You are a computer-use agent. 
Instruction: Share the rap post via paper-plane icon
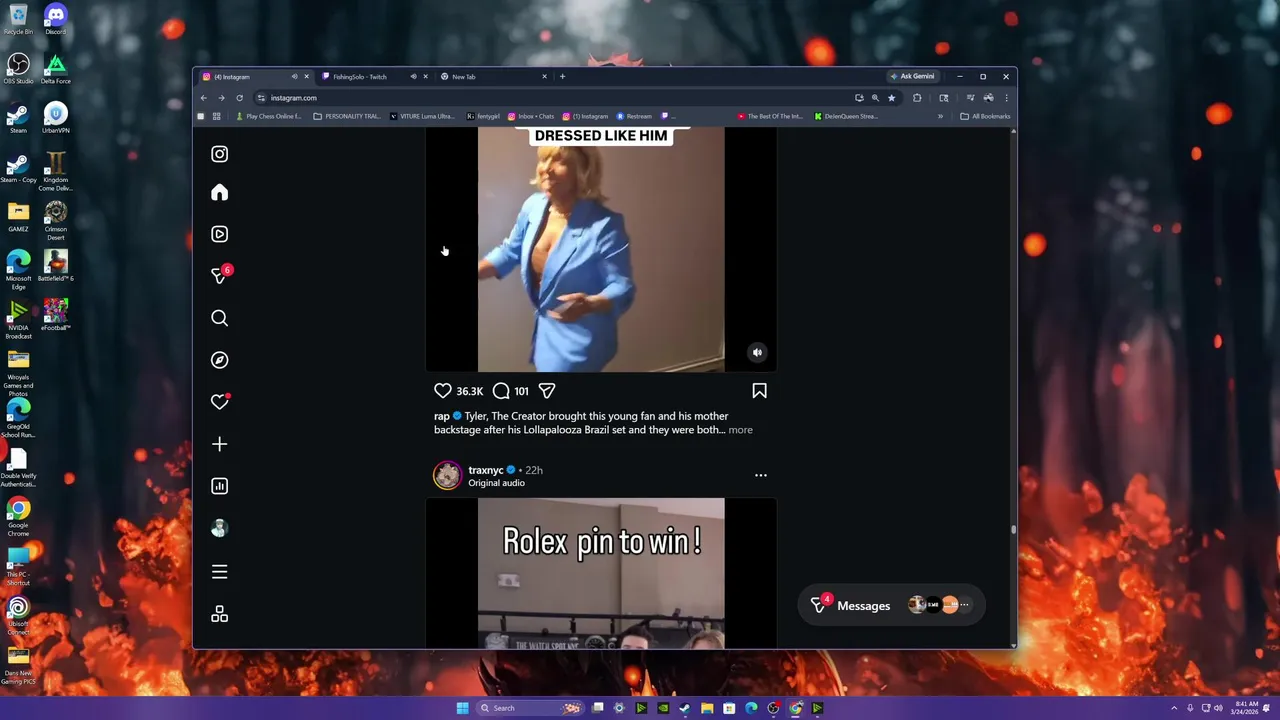coord(547,391)
